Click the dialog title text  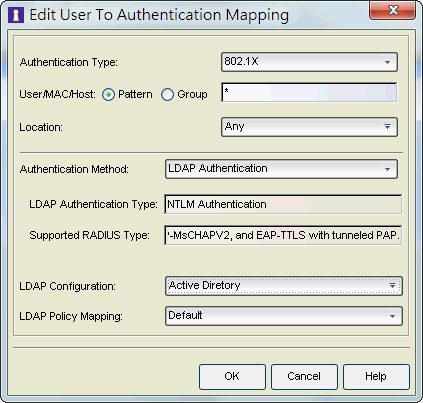(159, 15)
